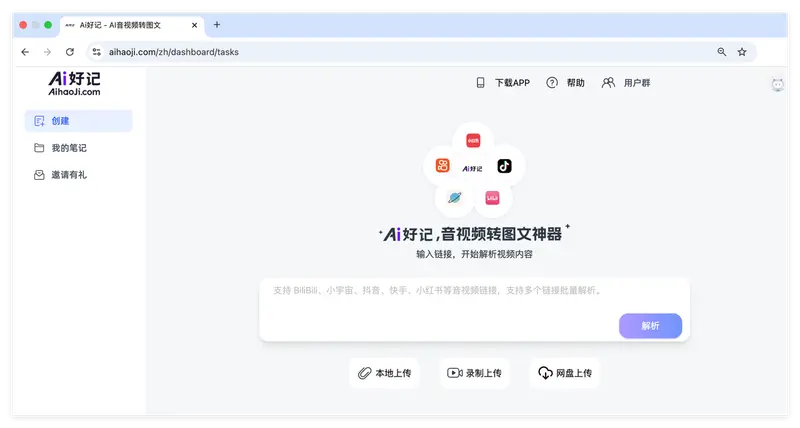Go back with the browser back arrow
Screen dimensions: 800x428
click(25, 52)
